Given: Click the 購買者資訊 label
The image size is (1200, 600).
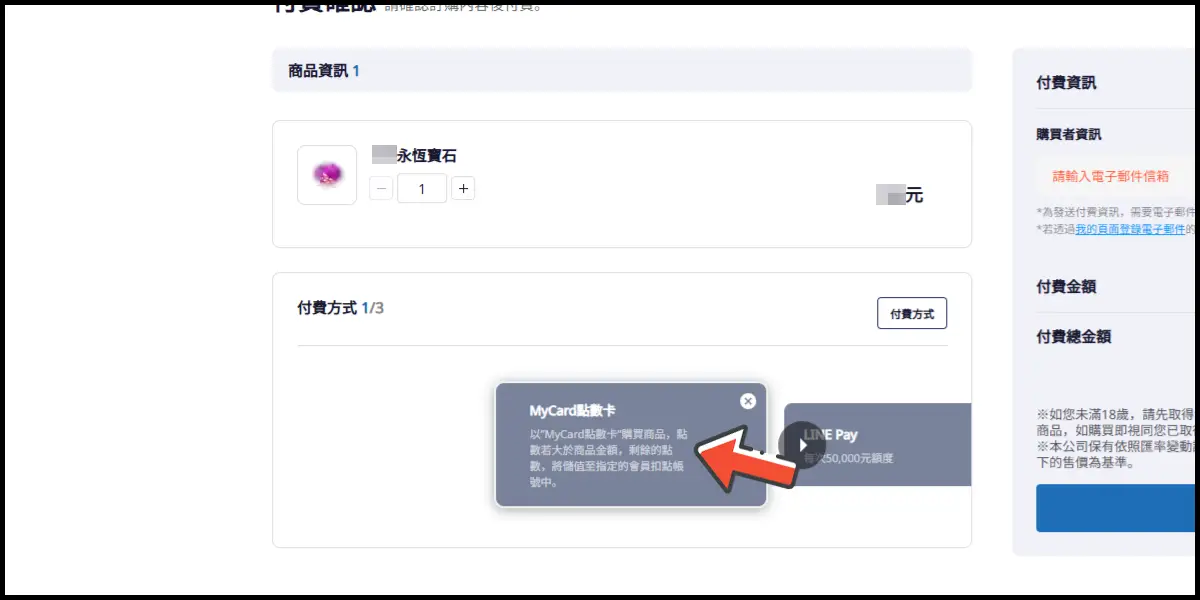Looking at the screenshot, I should pos(1068,134).
